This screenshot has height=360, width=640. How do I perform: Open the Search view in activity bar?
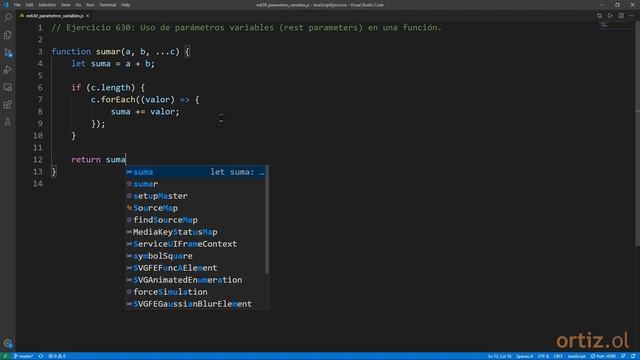click(x=8, y=18)
